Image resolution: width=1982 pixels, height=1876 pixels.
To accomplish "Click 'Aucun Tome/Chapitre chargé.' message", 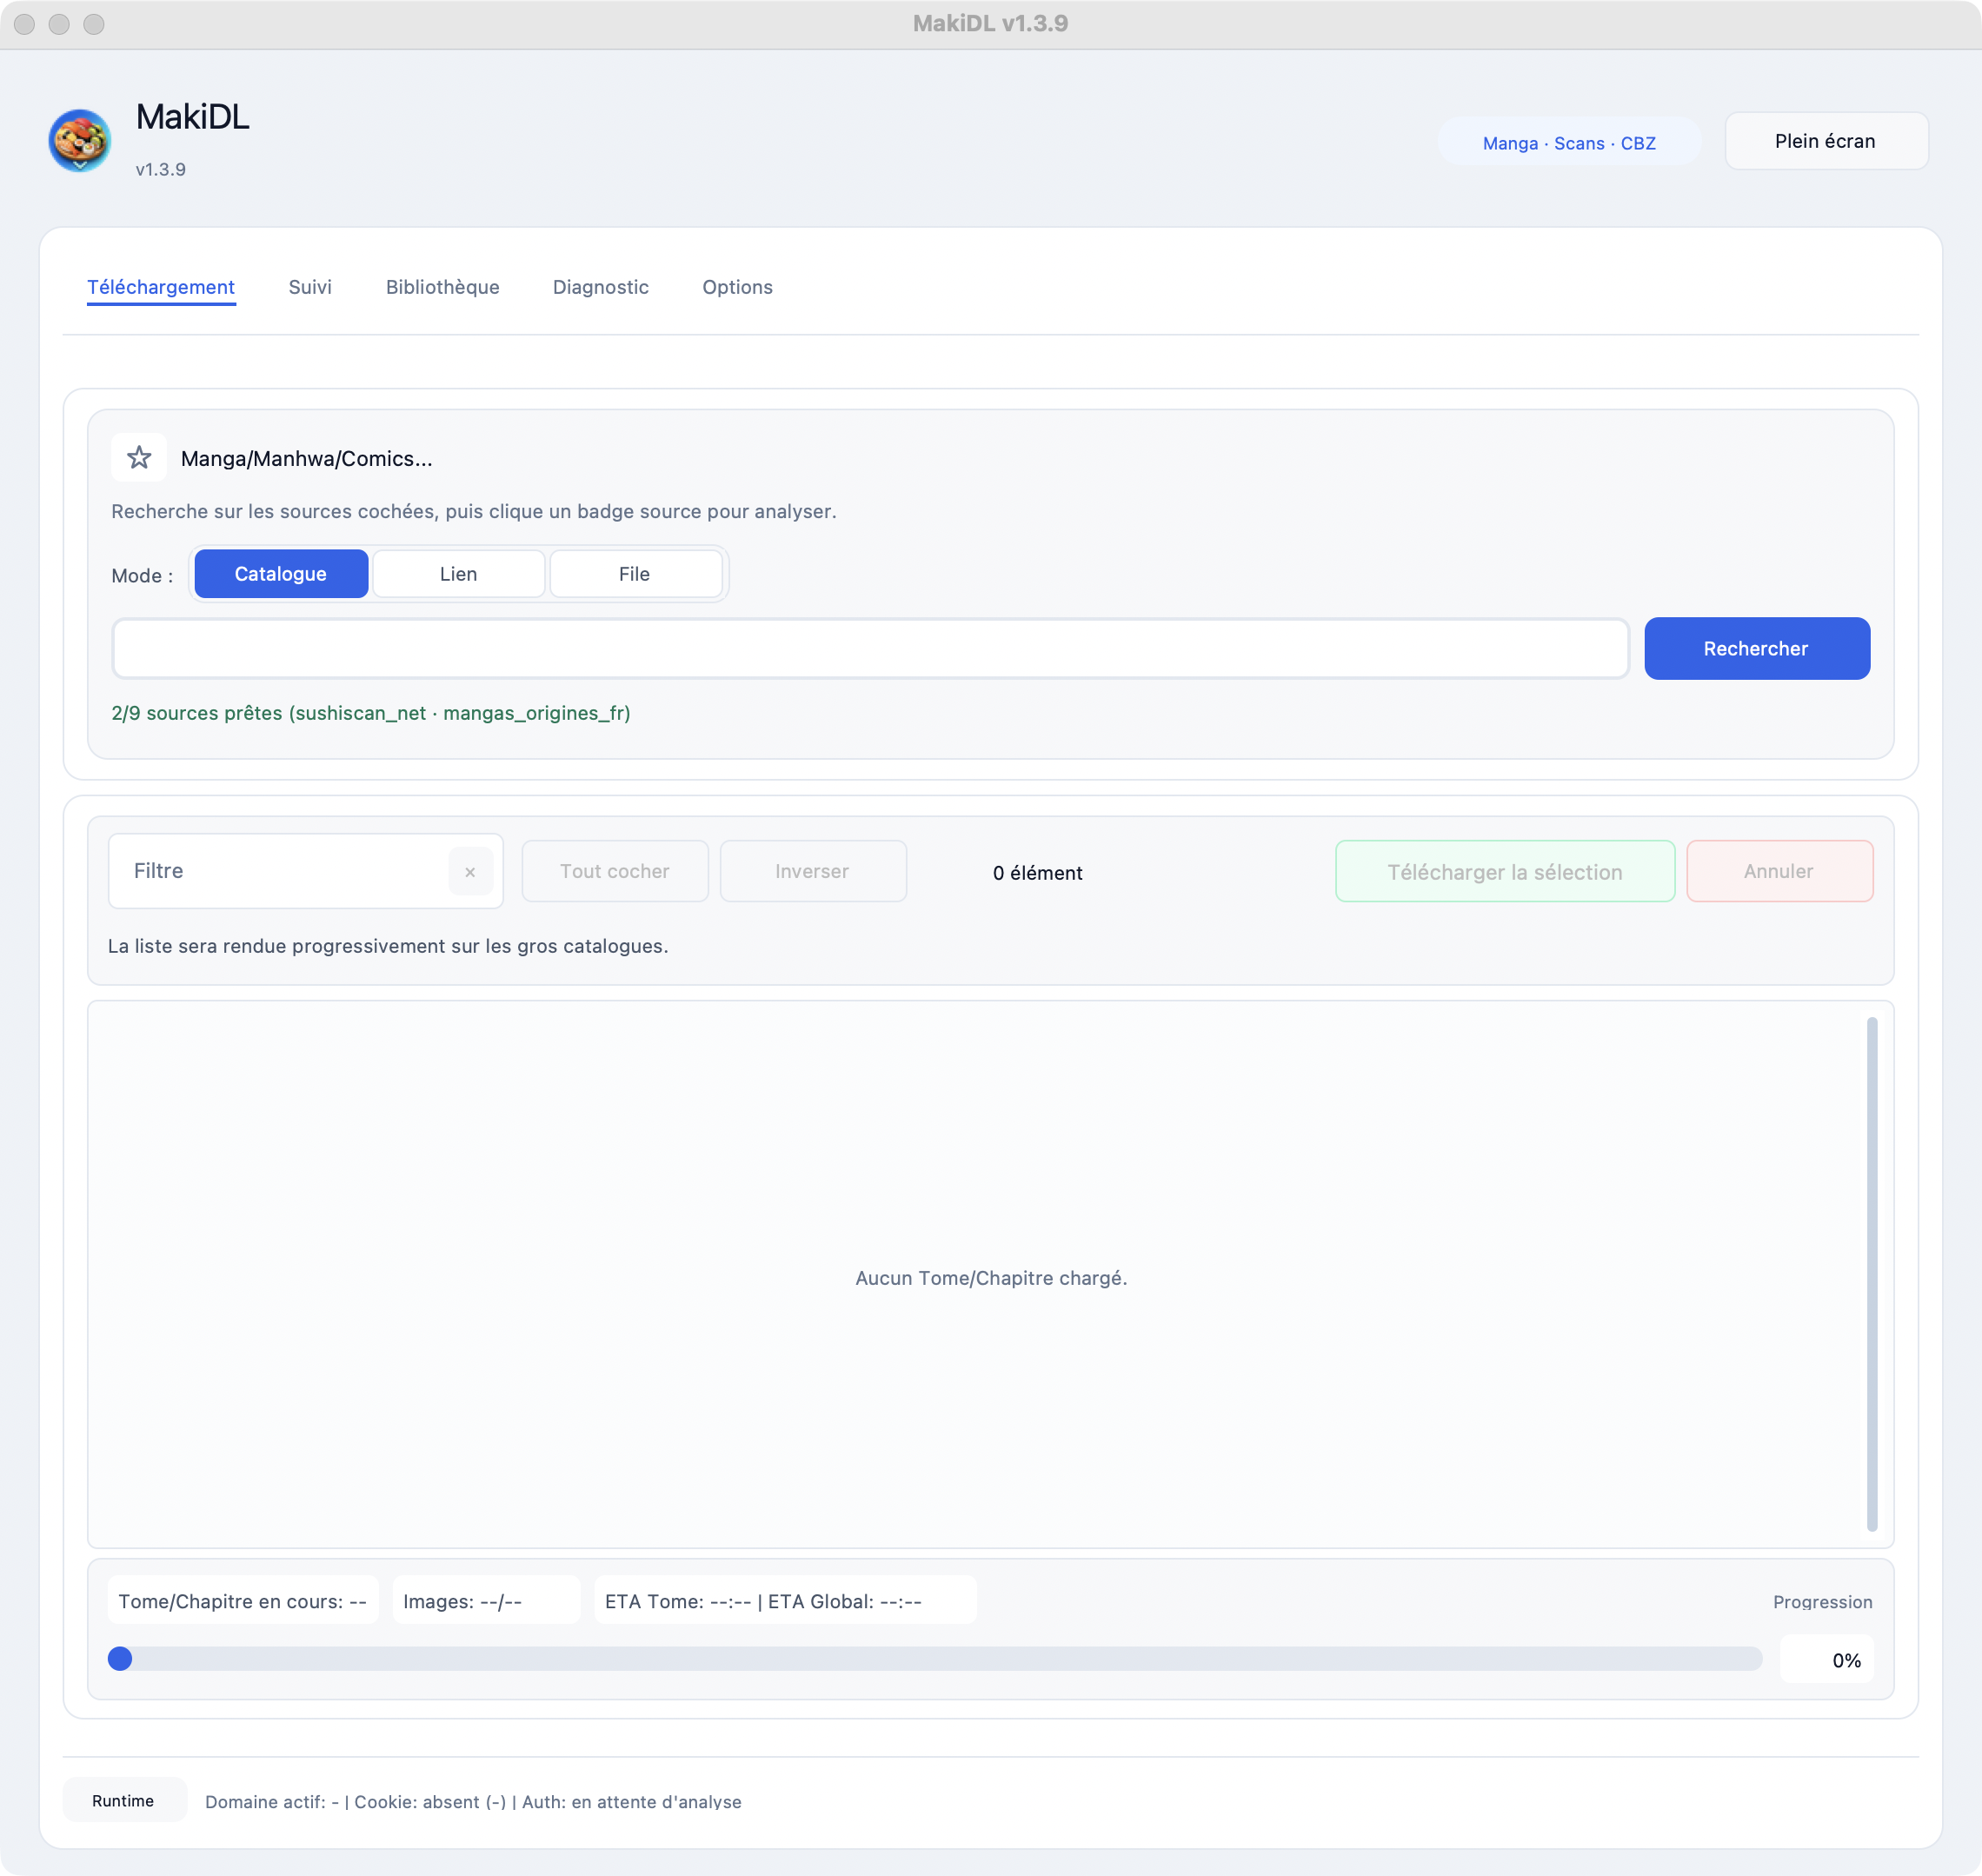I will (x=991, y=1278).
